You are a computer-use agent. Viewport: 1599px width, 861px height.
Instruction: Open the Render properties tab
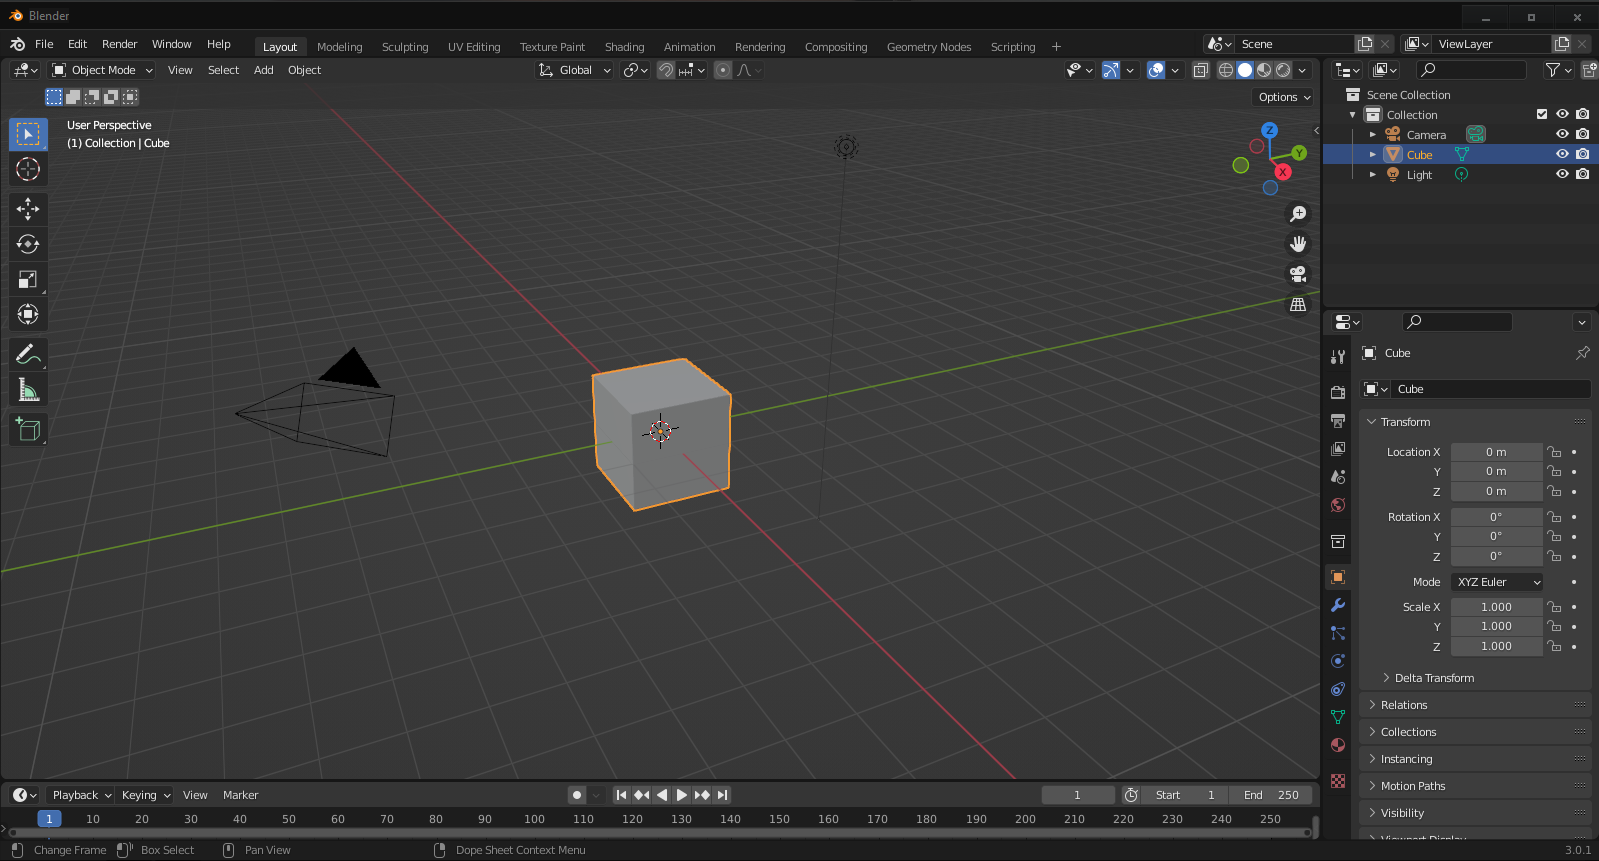click(1338, 392)
